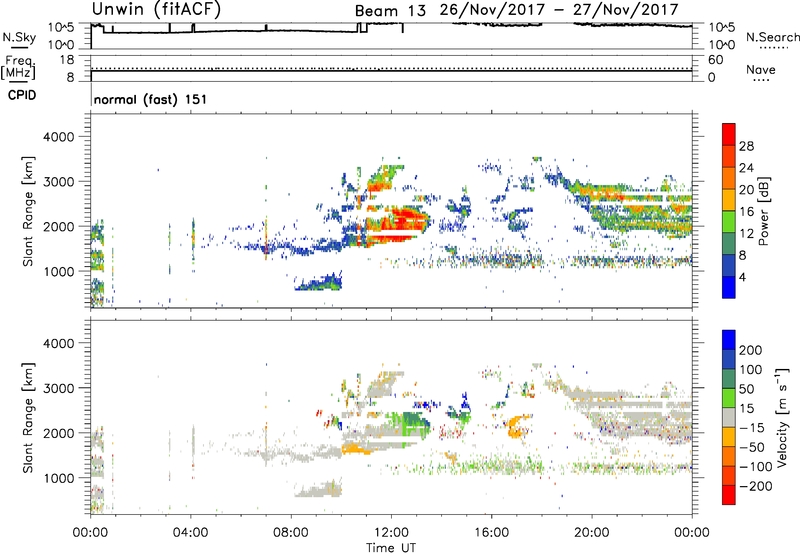Click the 'Velocity [m s-1]' colorbar label
Viewport: 800px width, 554px height.
[781, 417]
